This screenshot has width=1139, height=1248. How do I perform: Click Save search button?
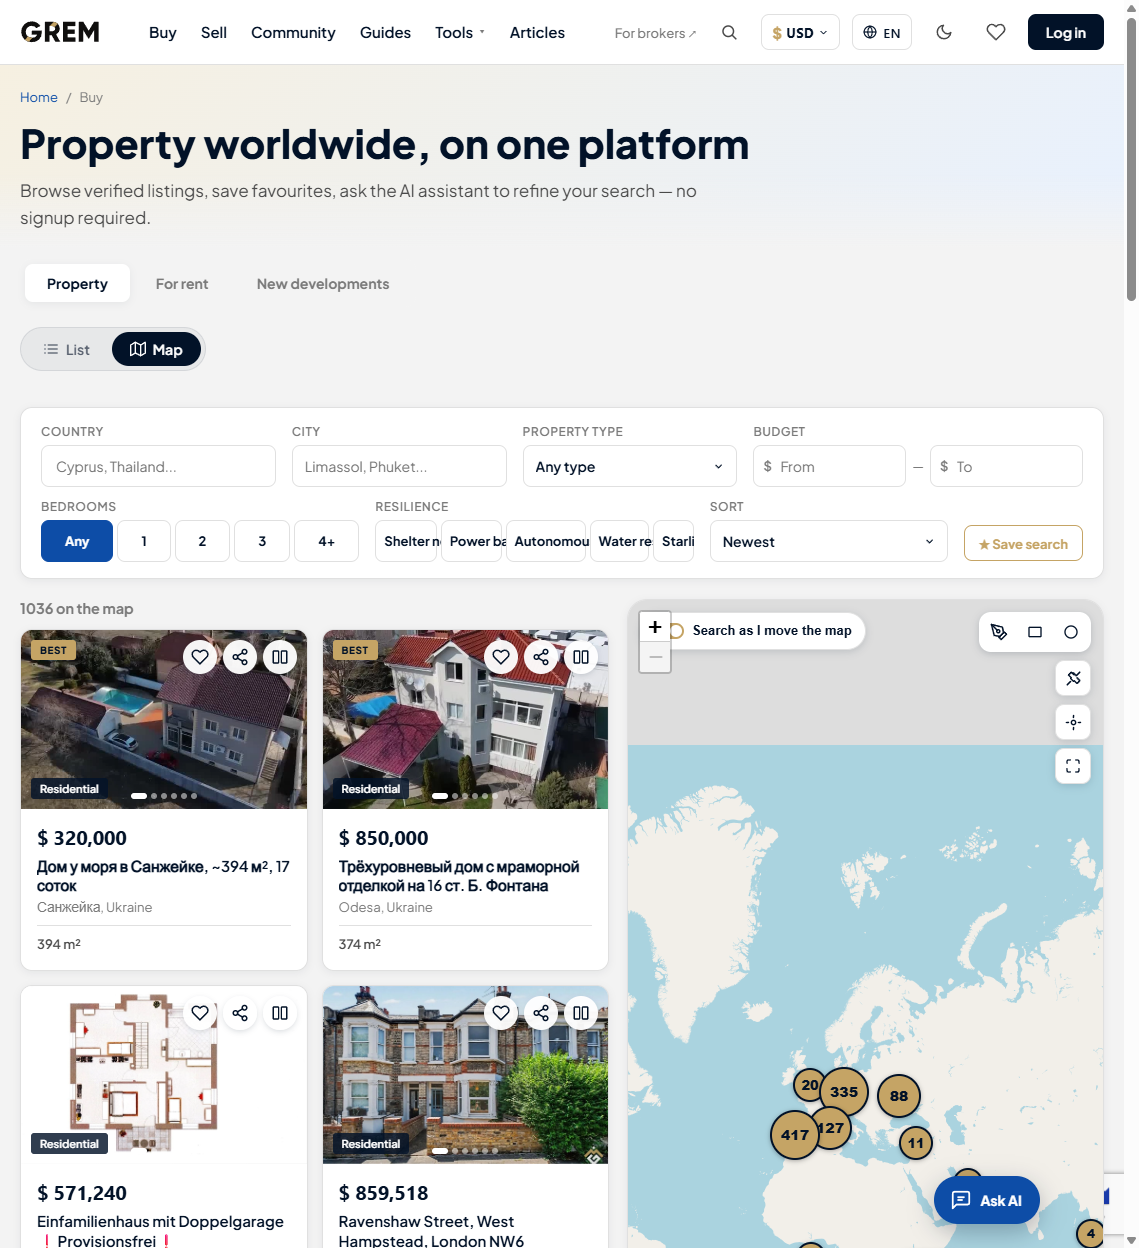(x=1023, y=543)
